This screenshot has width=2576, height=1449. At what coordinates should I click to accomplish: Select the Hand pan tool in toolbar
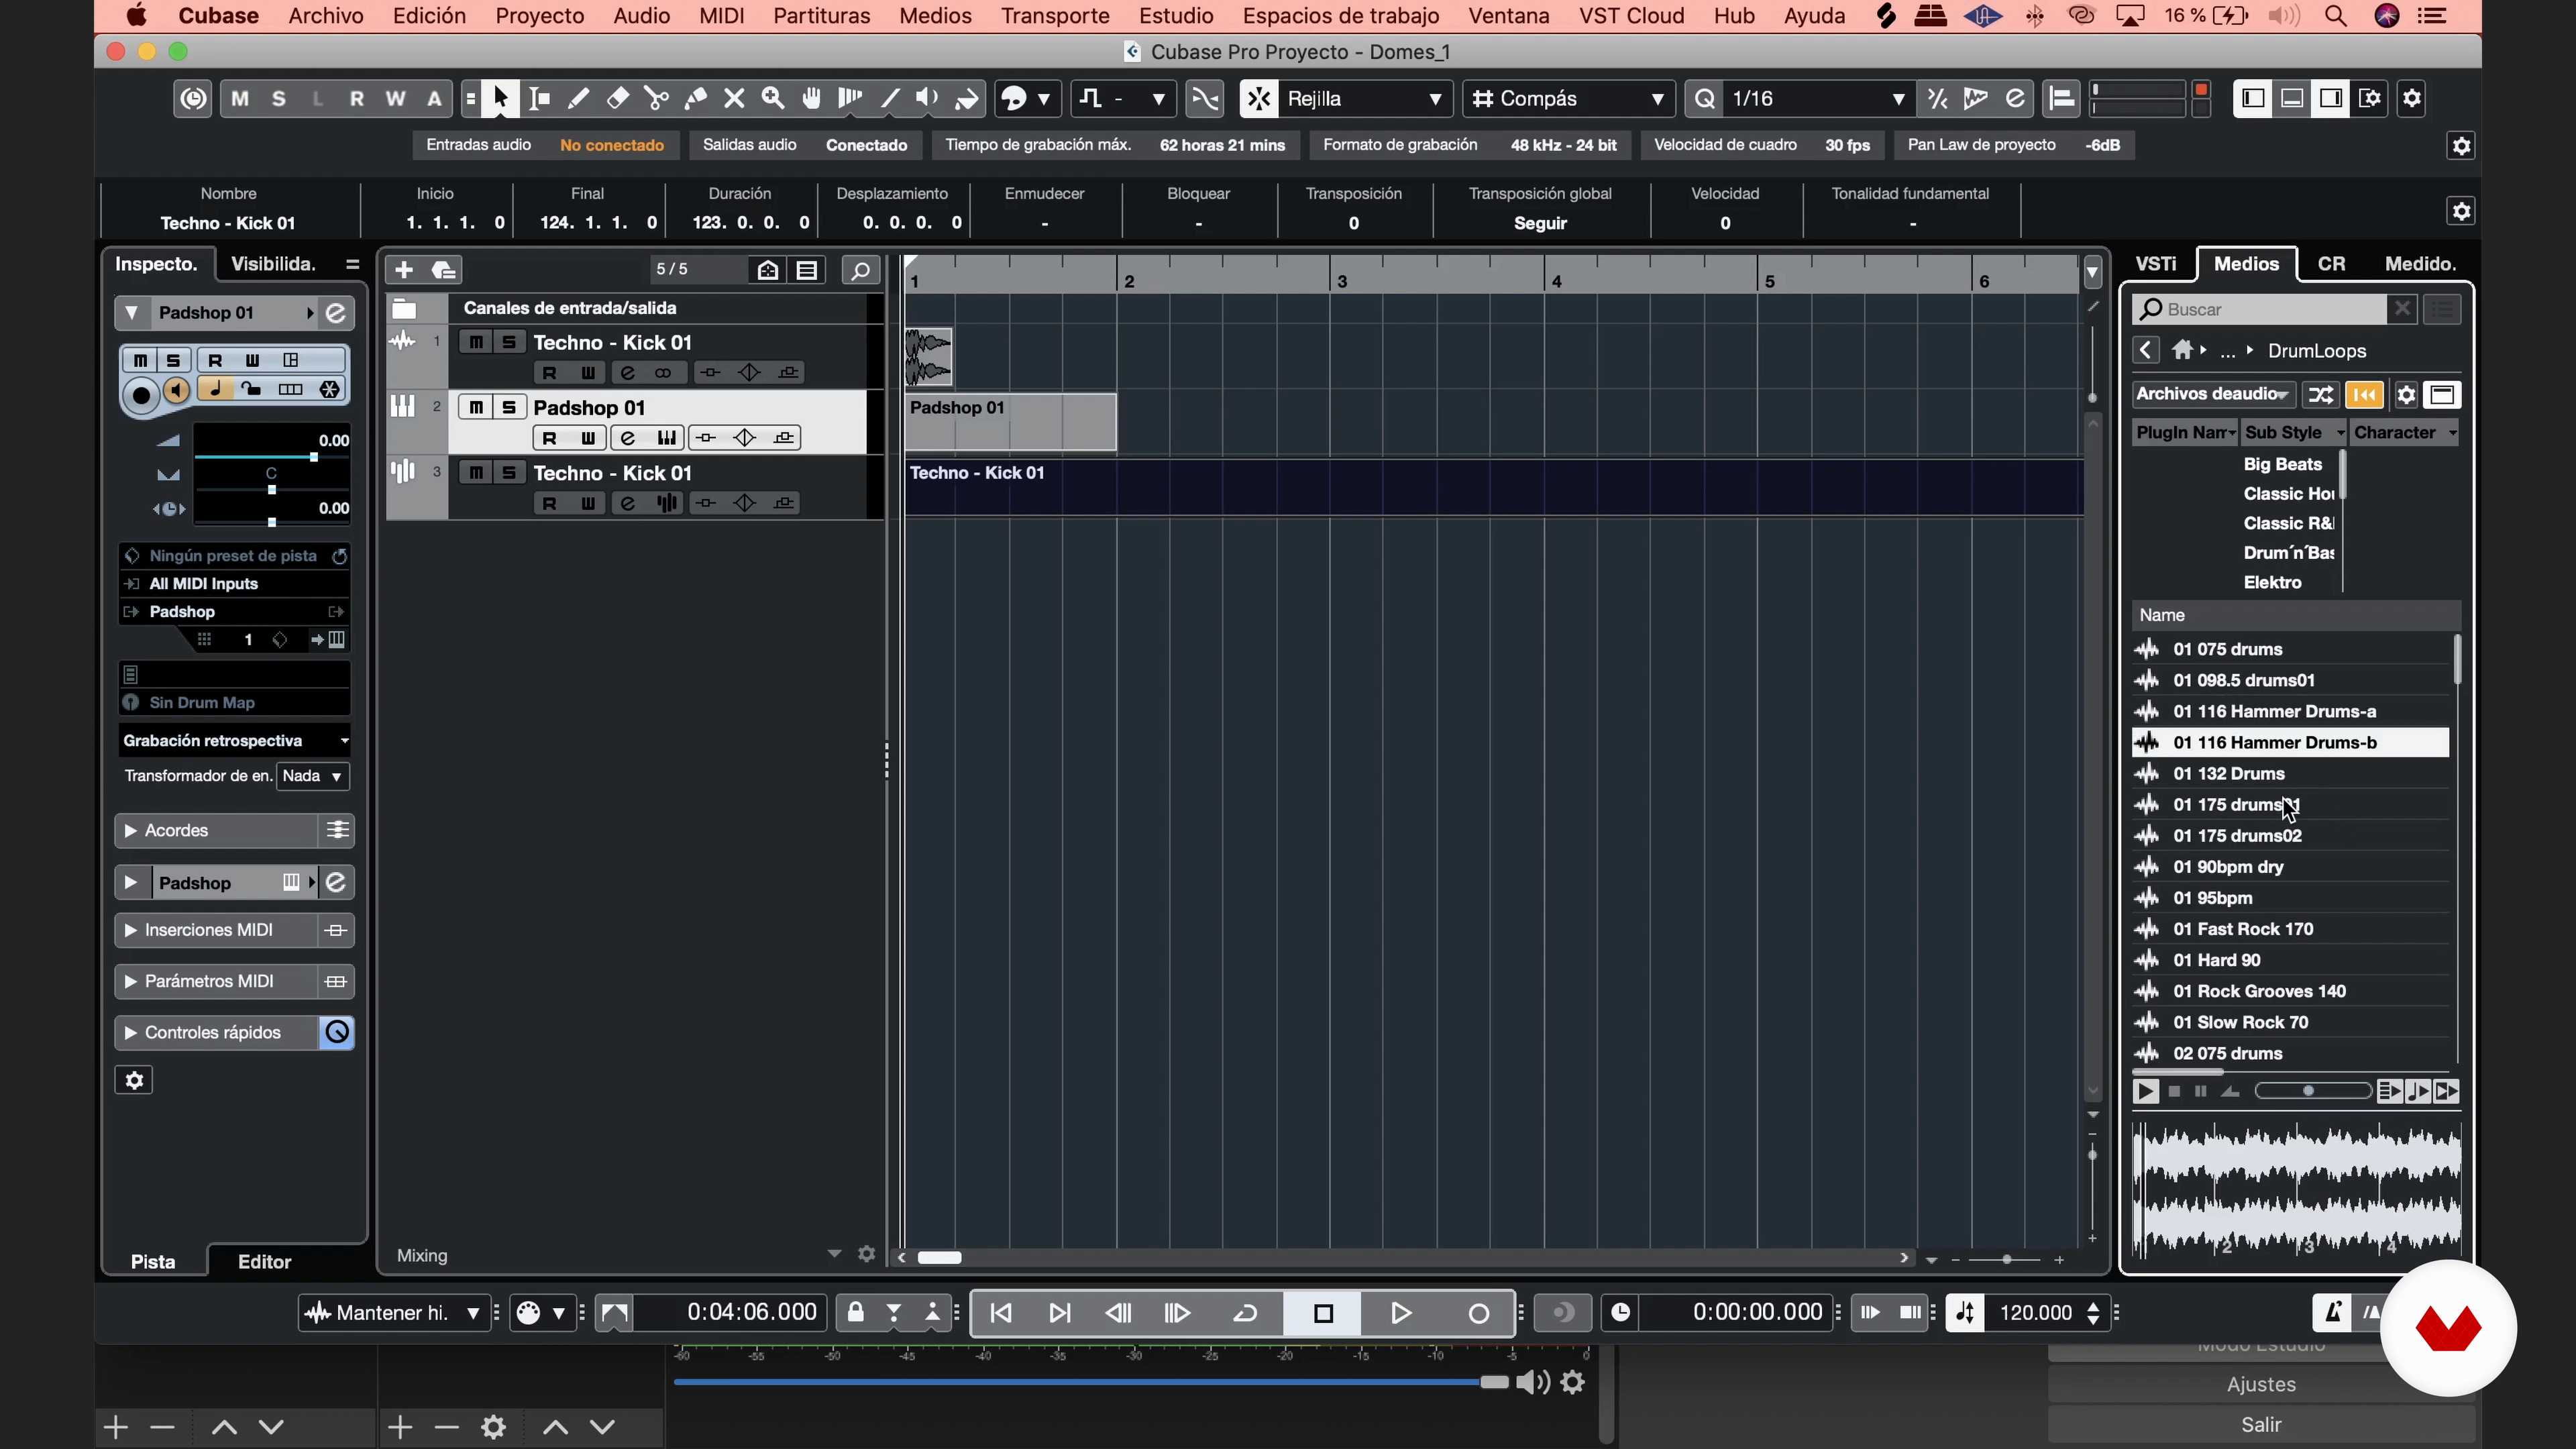812,98
